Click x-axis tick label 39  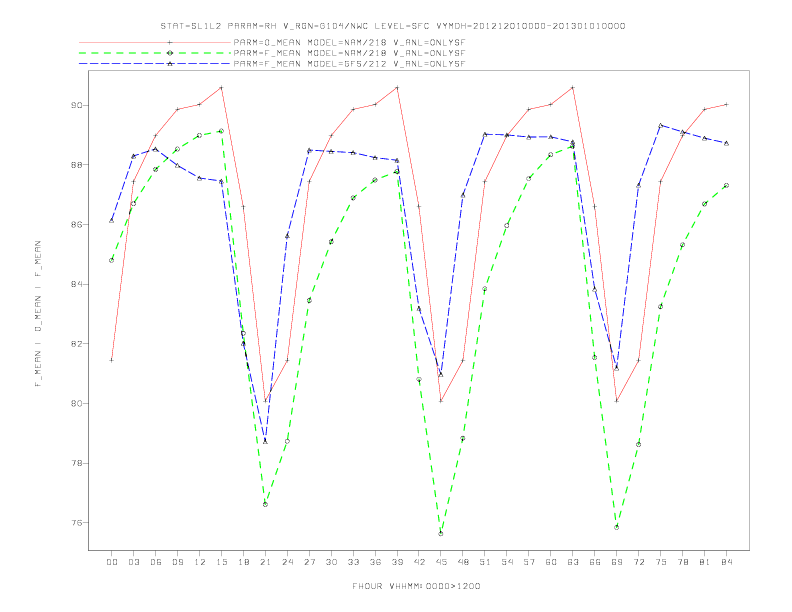click(397, 562)
